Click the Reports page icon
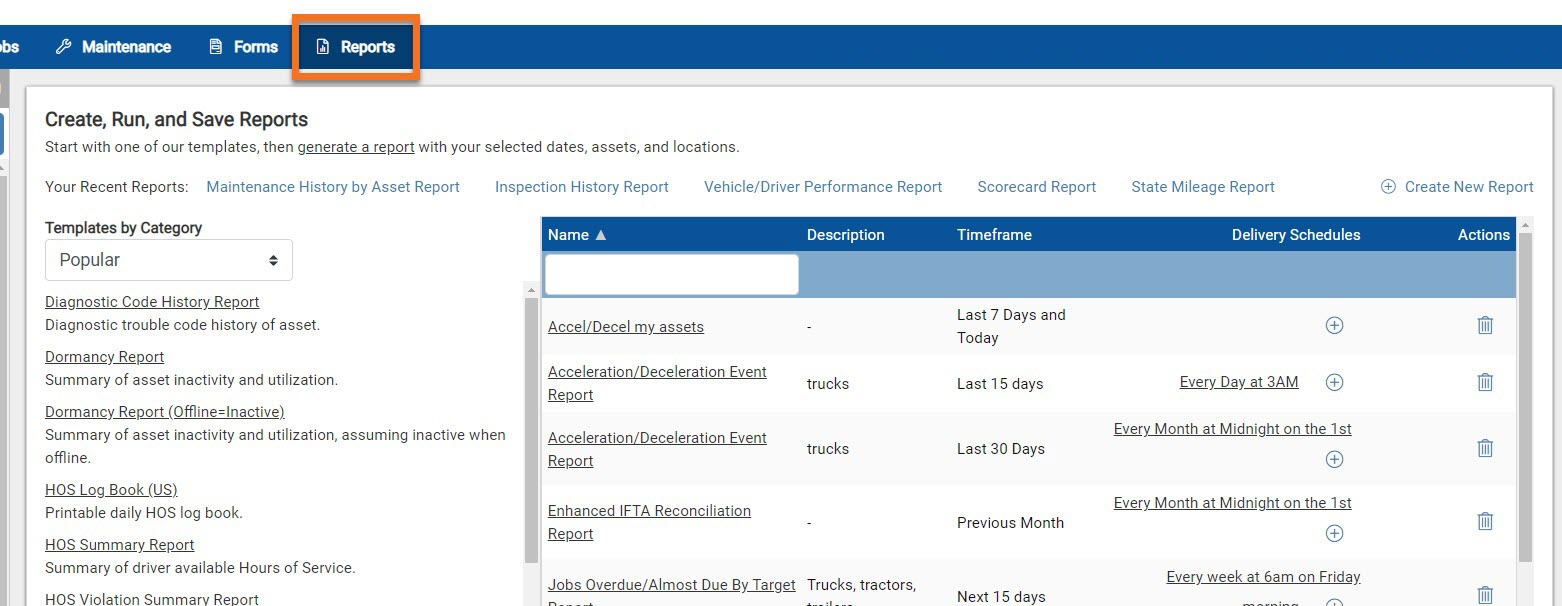The height and width of the screenshot is (606, 1562). tap(322, 46)
